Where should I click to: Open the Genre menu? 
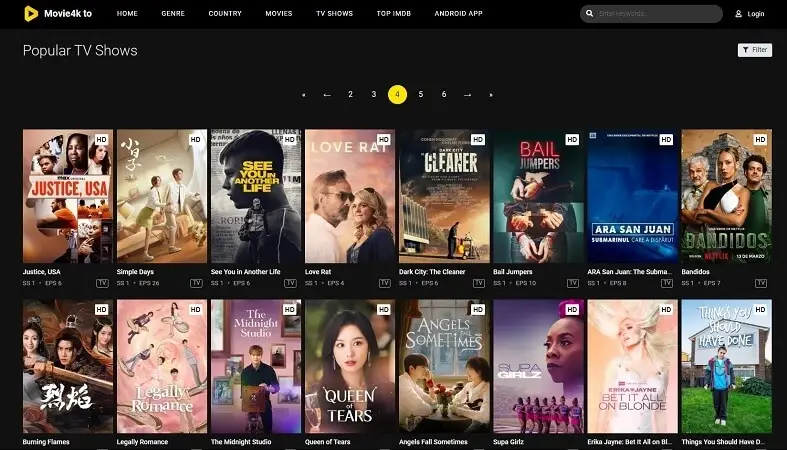coord(173,14)
